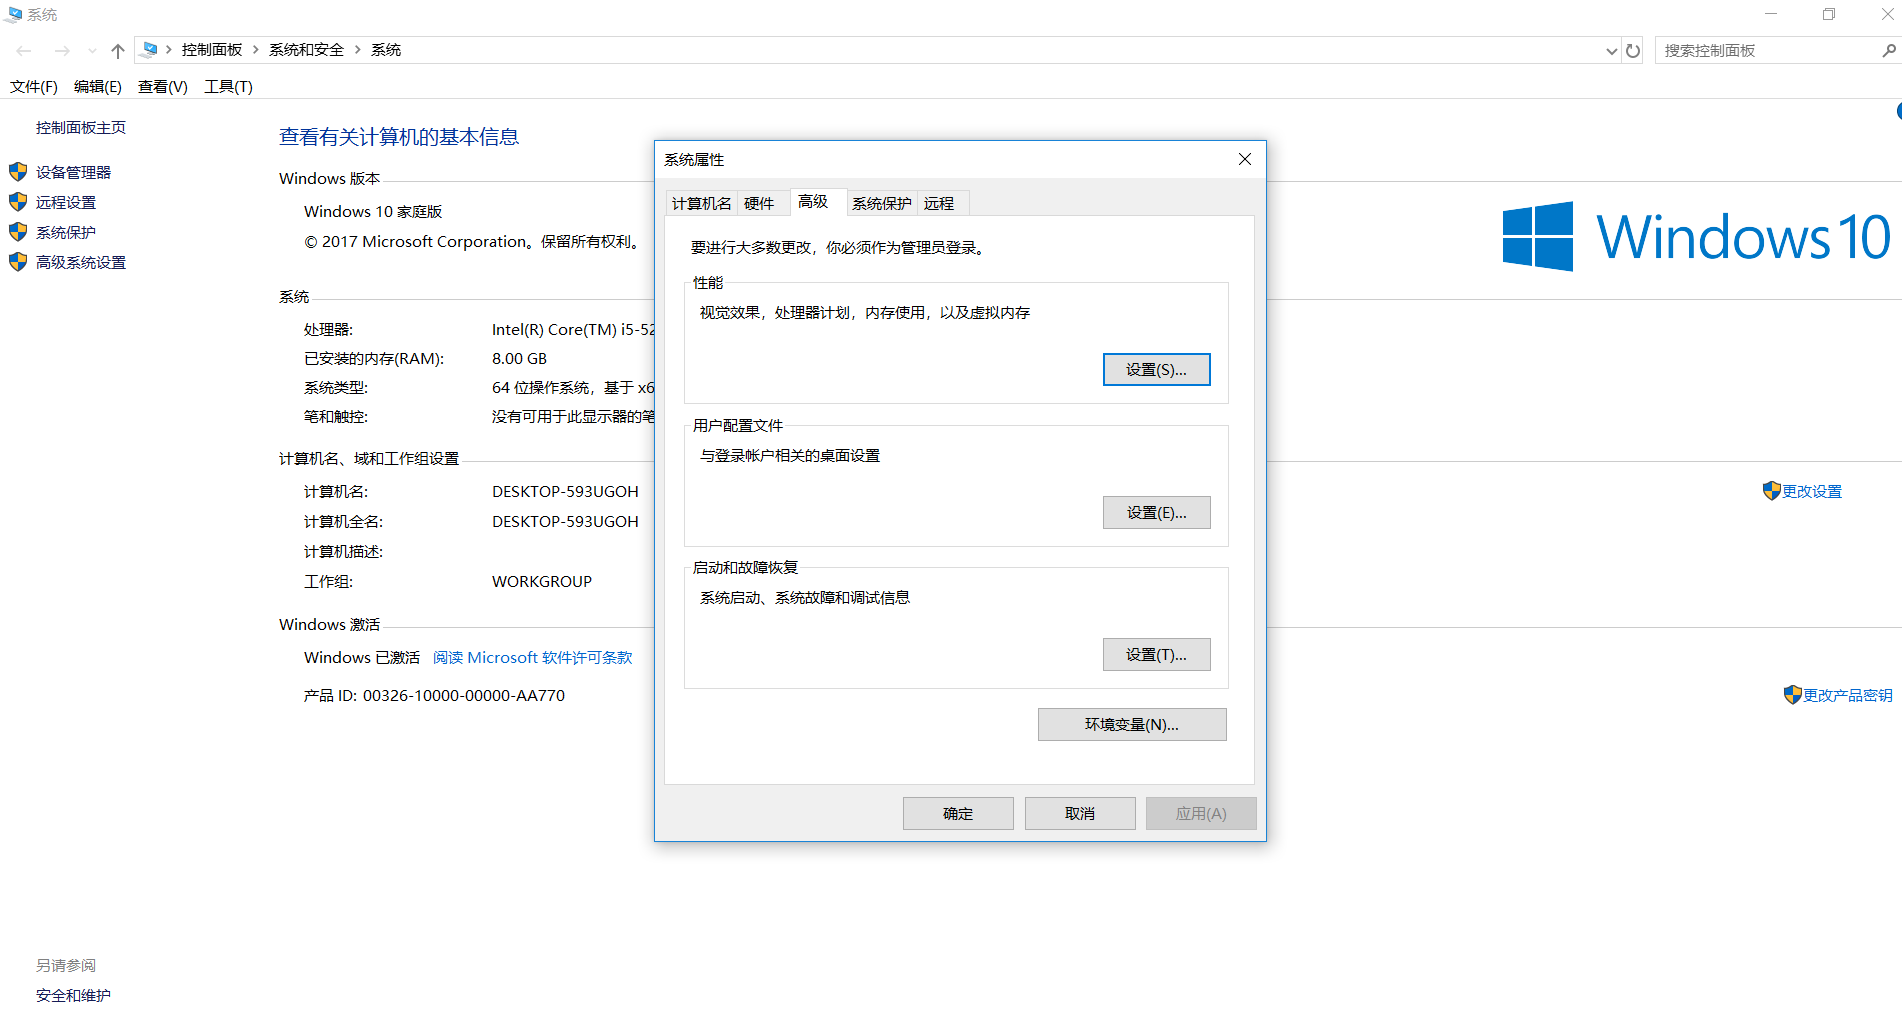Click the shield icon beside 远程设置
The image size is (1902, 1018).
pyautogui.click(x=18, y=202)
